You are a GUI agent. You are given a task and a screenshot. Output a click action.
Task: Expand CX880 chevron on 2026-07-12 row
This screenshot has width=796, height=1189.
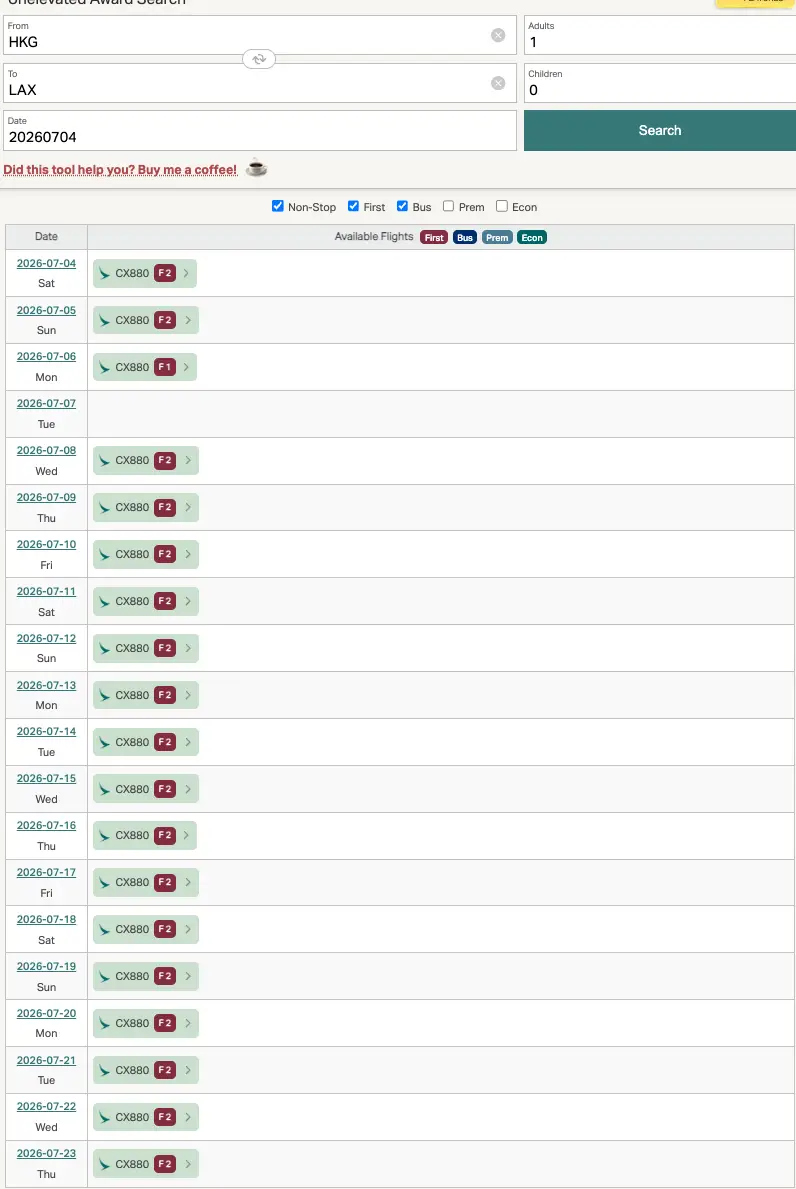pyautogui.click(x=187, y=648)
